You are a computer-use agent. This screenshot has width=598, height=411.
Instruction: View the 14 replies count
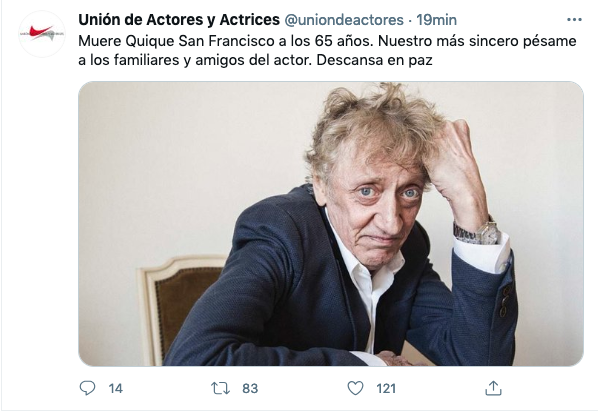(x=116, y=389)
